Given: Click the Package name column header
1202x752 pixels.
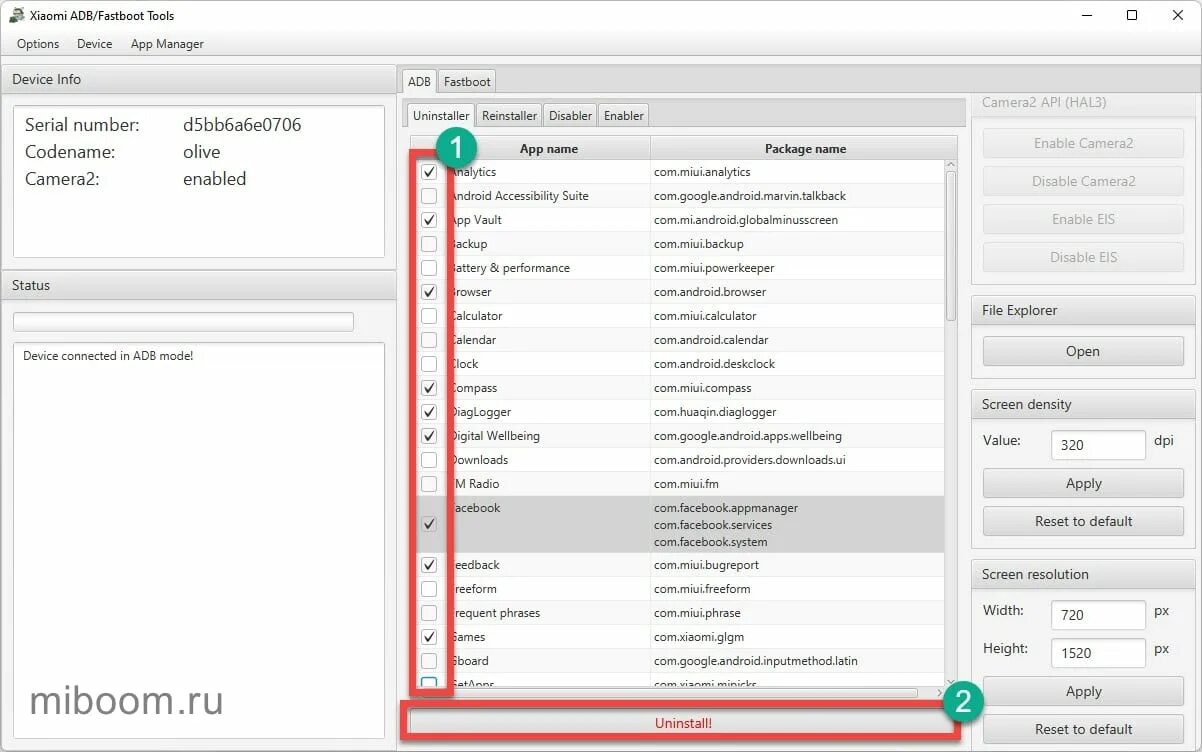Looking at the screenshot, I should click(804, 149).
